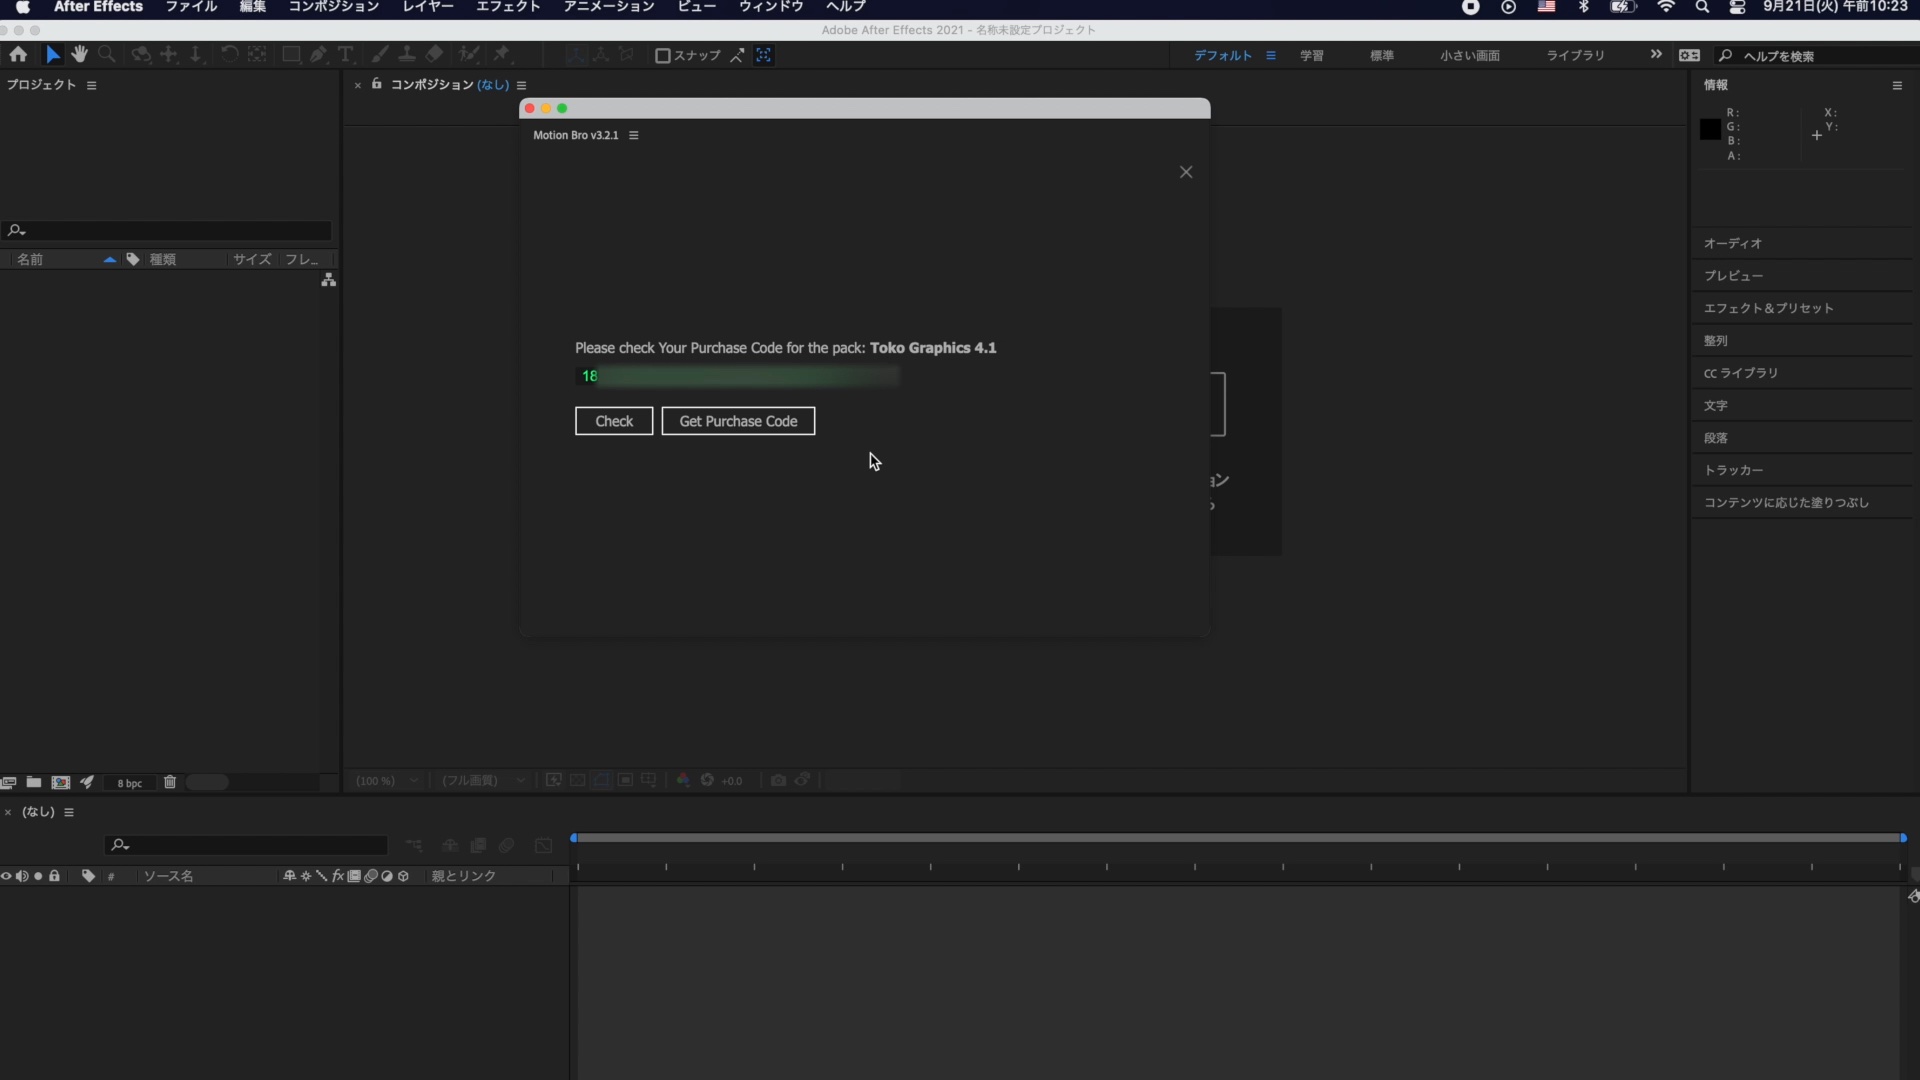Toggle the timeline lock column icon
The height and width of the screenshot is (1080, 1920).
click(55, 876)
